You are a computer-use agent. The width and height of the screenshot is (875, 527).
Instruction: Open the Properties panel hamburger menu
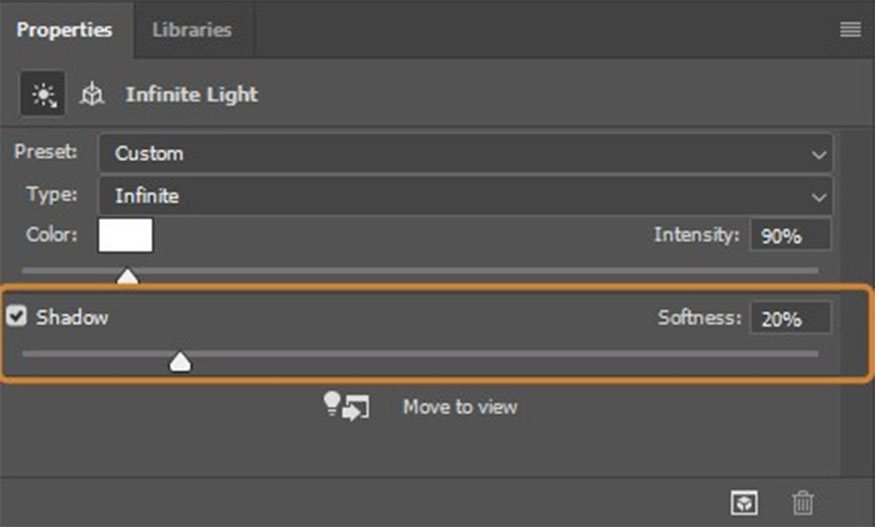pyautogui.click(x=850, y=30)
